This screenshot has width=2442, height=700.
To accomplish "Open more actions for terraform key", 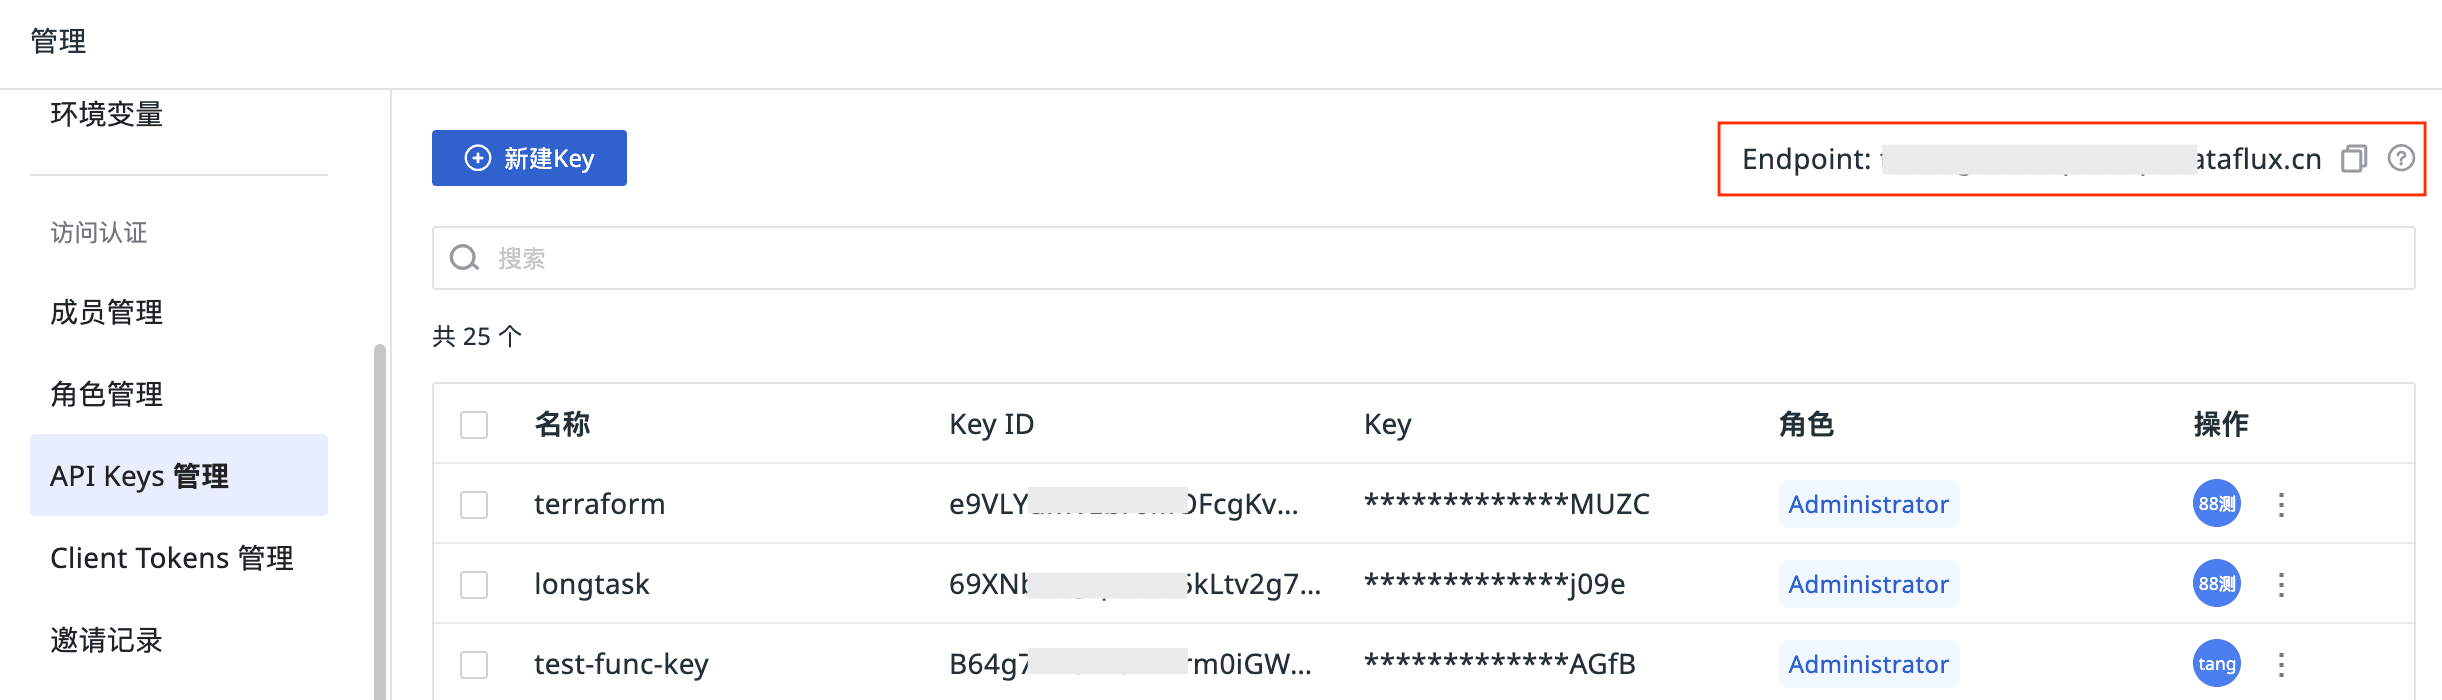I will point(2281,504).
